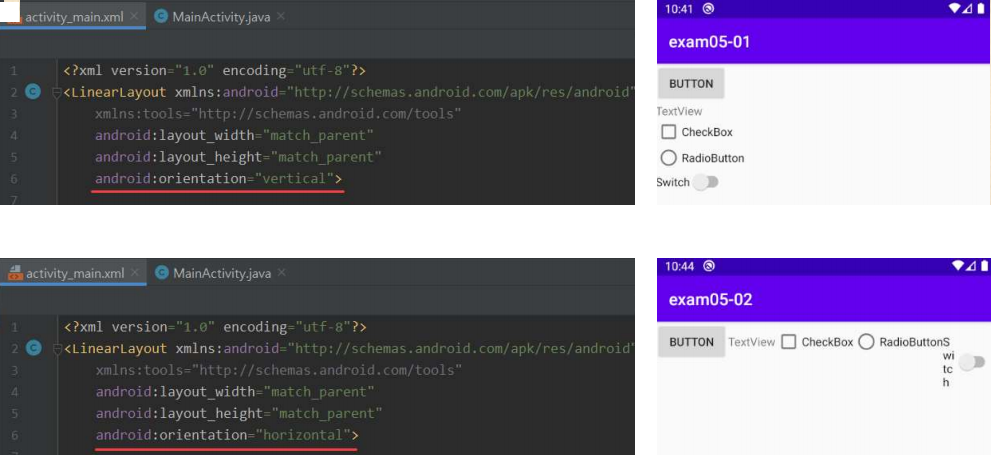Tap BUTTON in exam05-01 app
Screen dimensions: 991x455
coord(691,83)
